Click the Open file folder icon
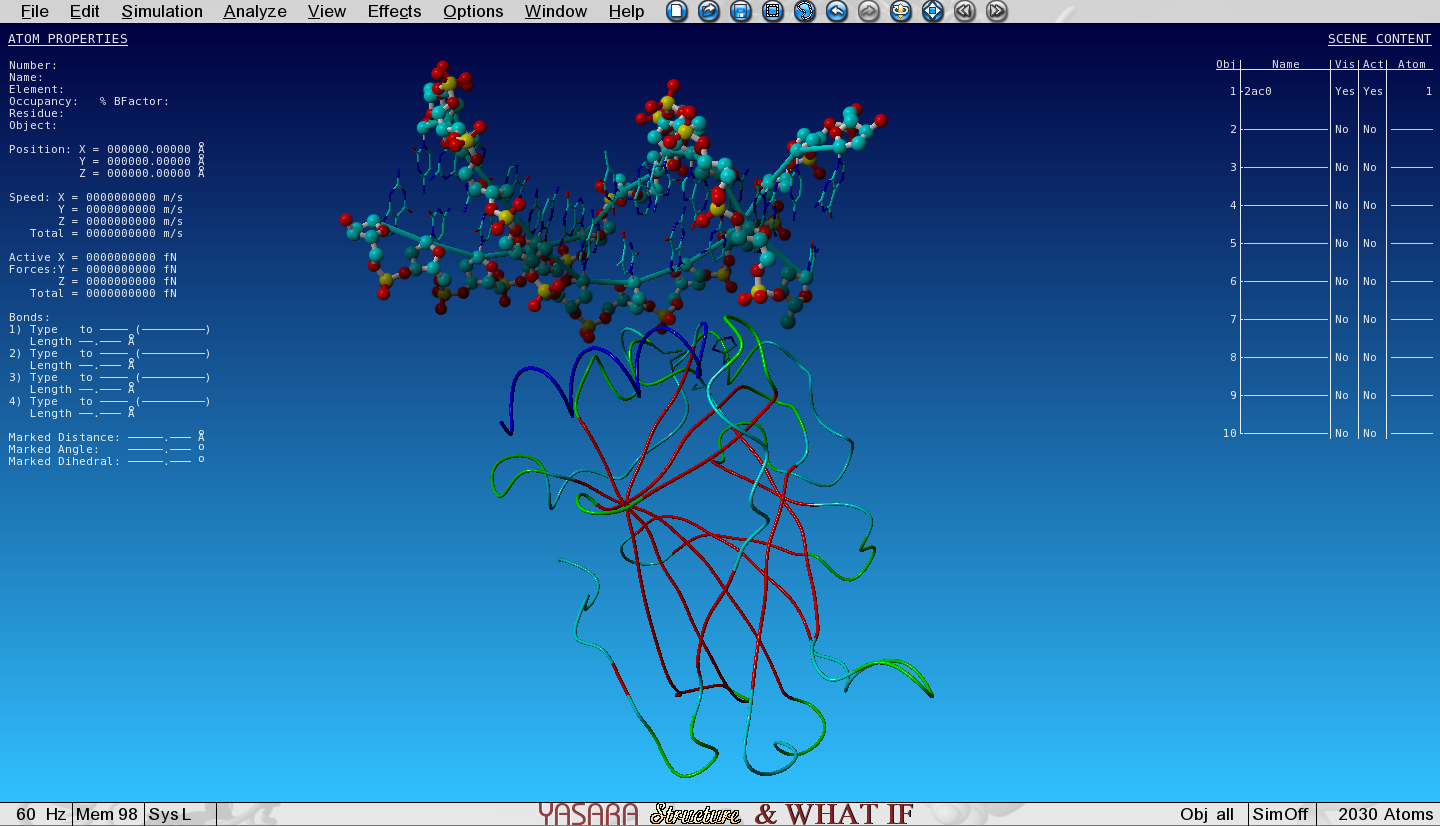This screenshot has width=1440, height=826. [x=709, y=12]
